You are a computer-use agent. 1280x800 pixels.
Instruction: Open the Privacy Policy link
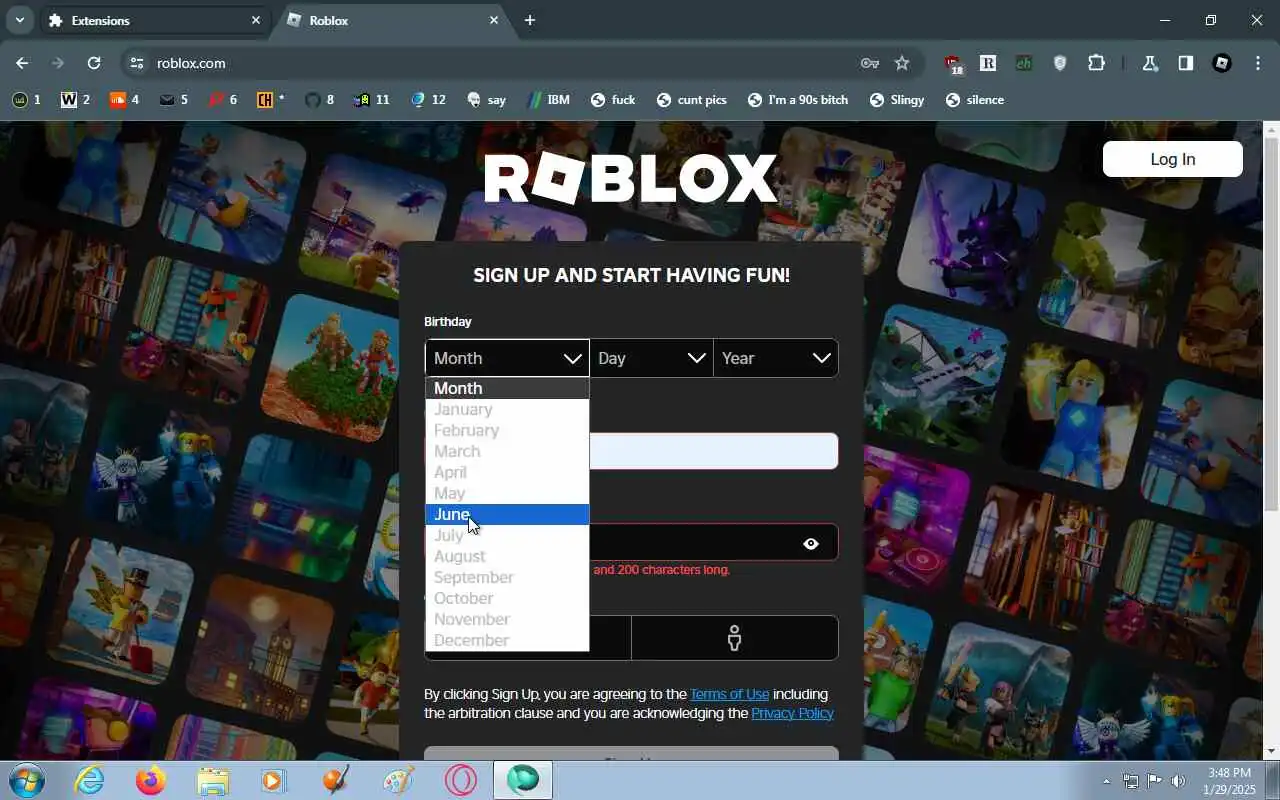coord(792,713)
